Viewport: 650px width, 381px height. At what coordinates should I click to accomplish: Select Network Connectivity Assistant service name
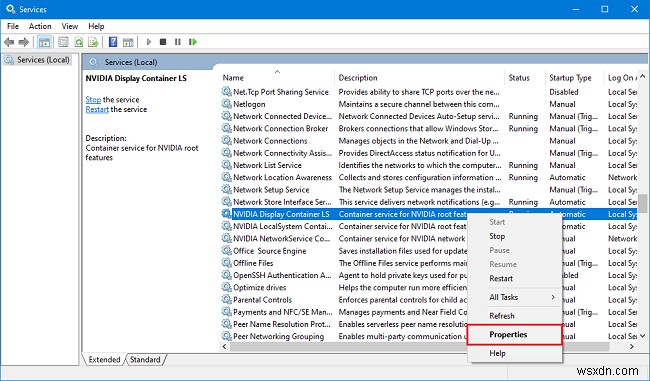click(x=282, y=153)
